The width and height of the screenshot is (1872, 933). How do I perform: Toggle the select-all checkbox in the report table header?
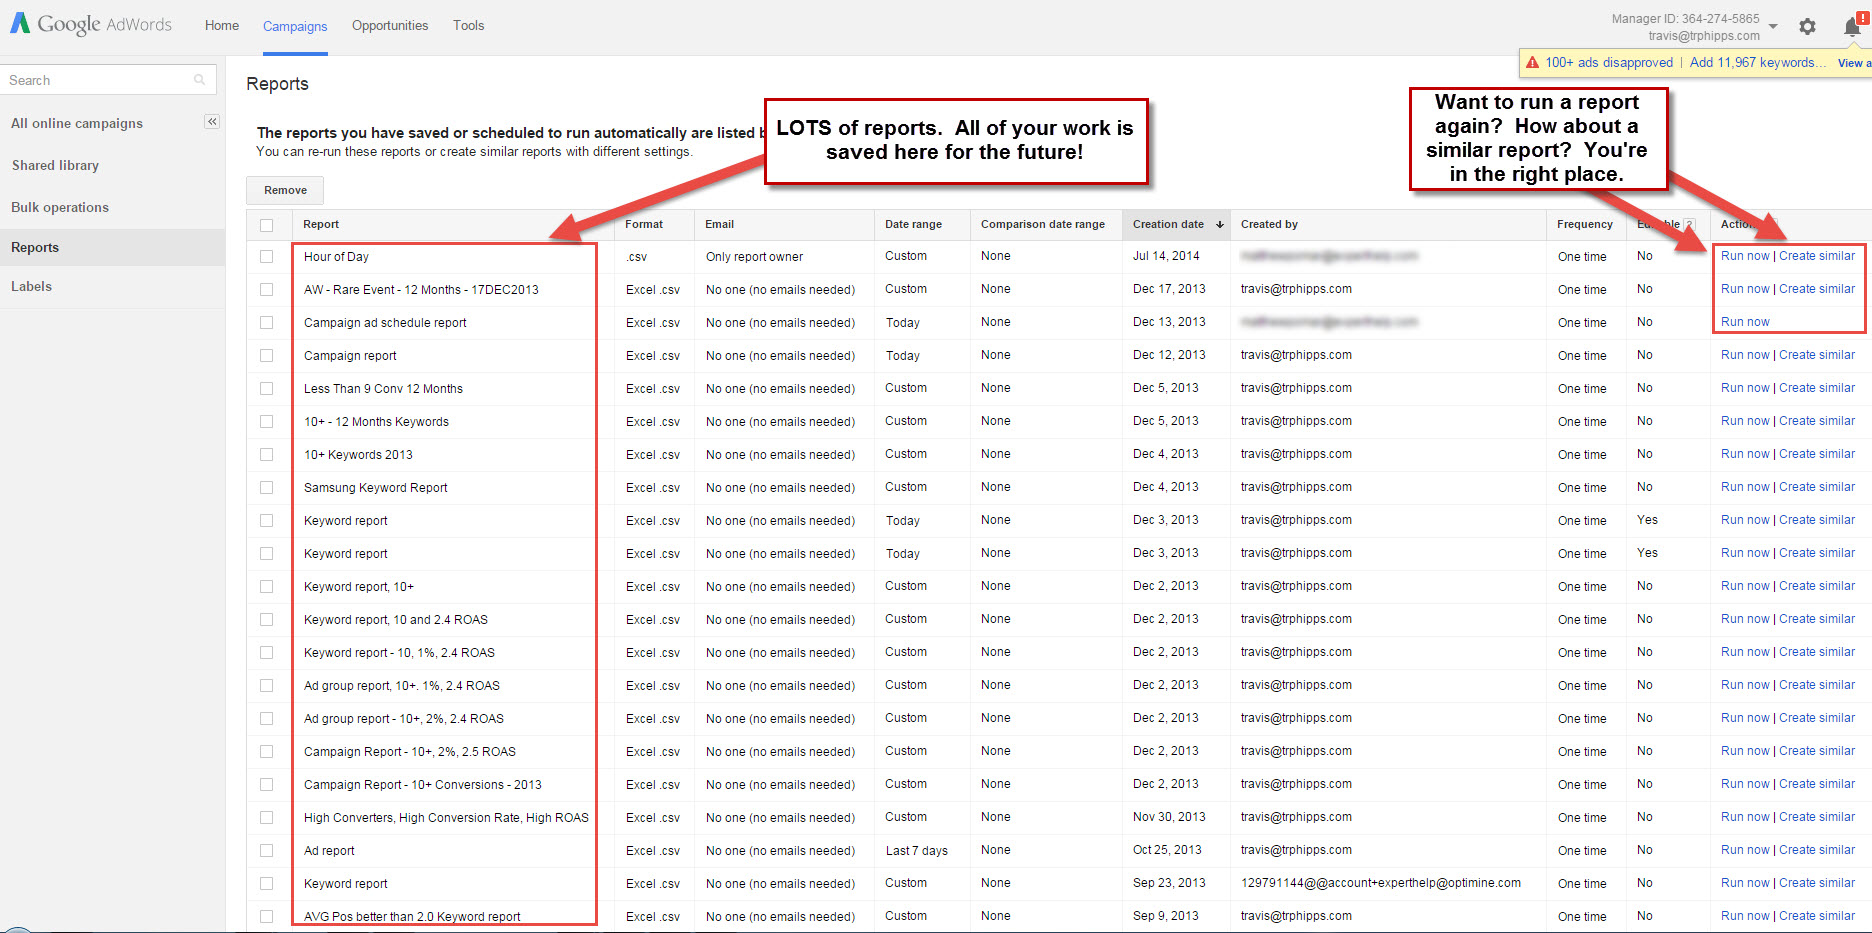tap(267, 225)
